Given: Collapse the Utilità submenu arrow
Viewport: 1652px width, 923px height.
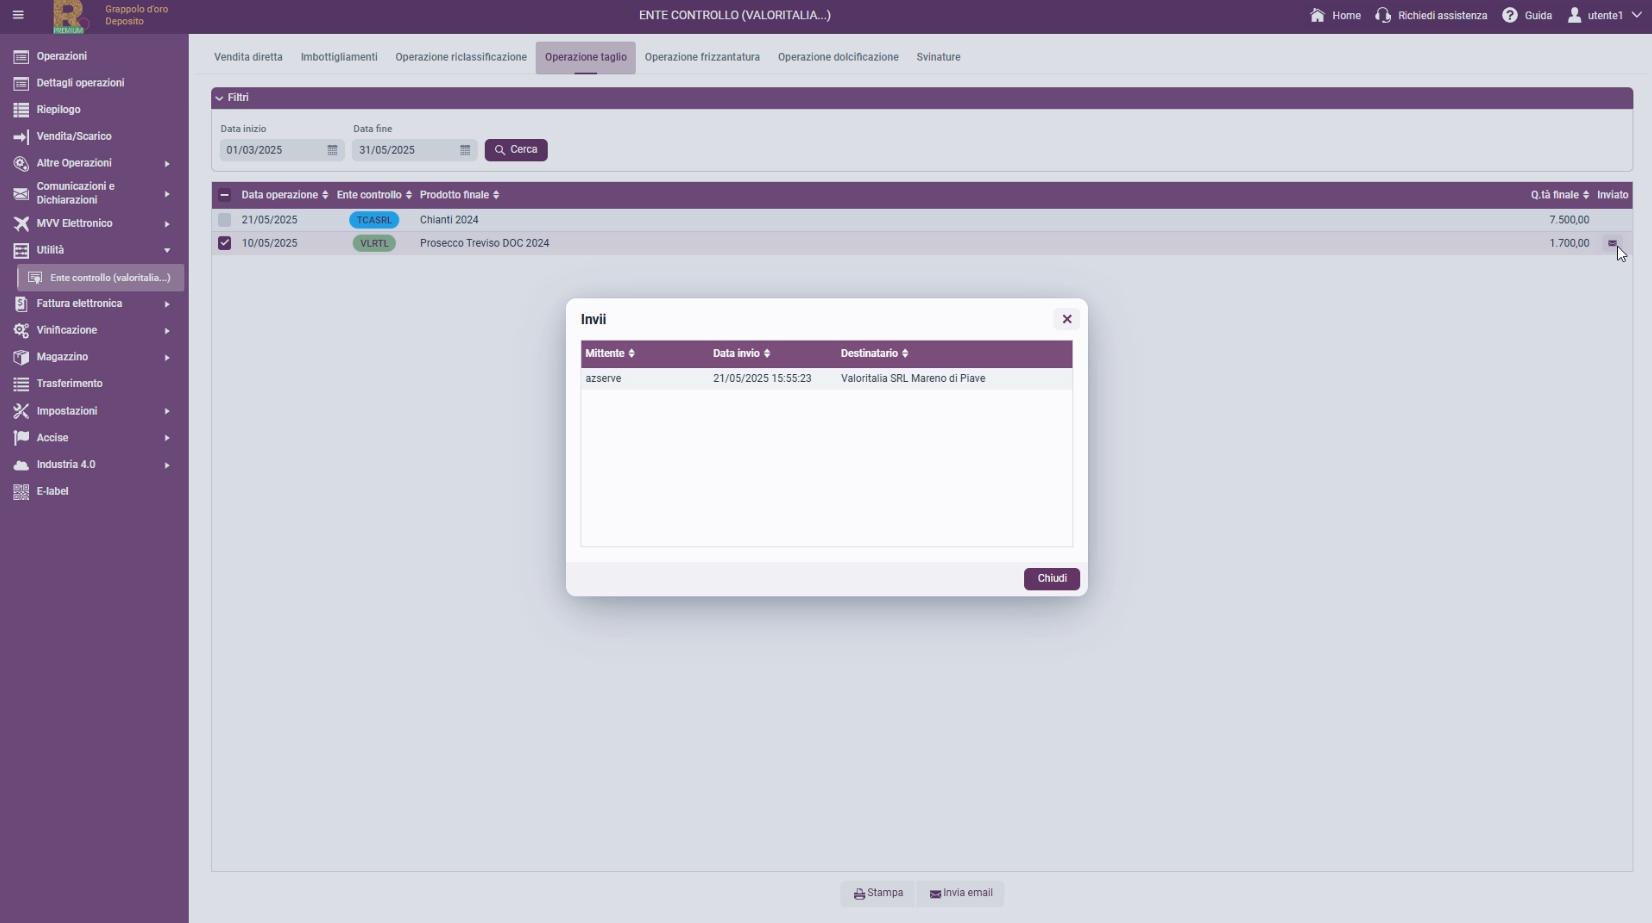Looking at the screenshot, I should point(167,251).
